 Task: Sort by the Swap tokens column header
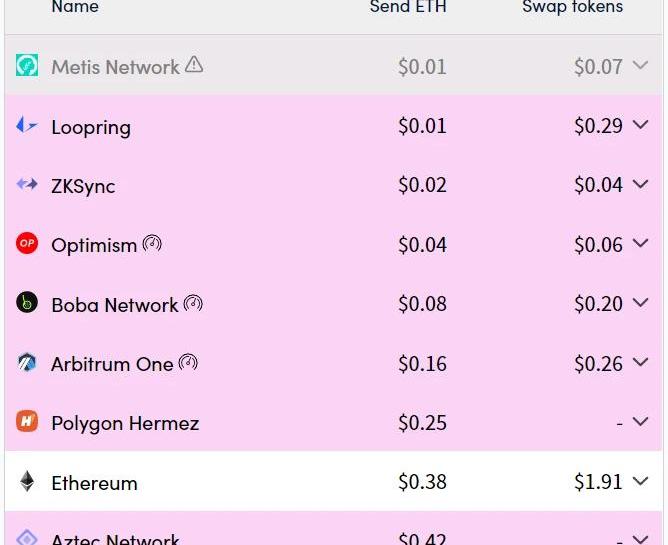pyautogui.click(x=573, y=6)
